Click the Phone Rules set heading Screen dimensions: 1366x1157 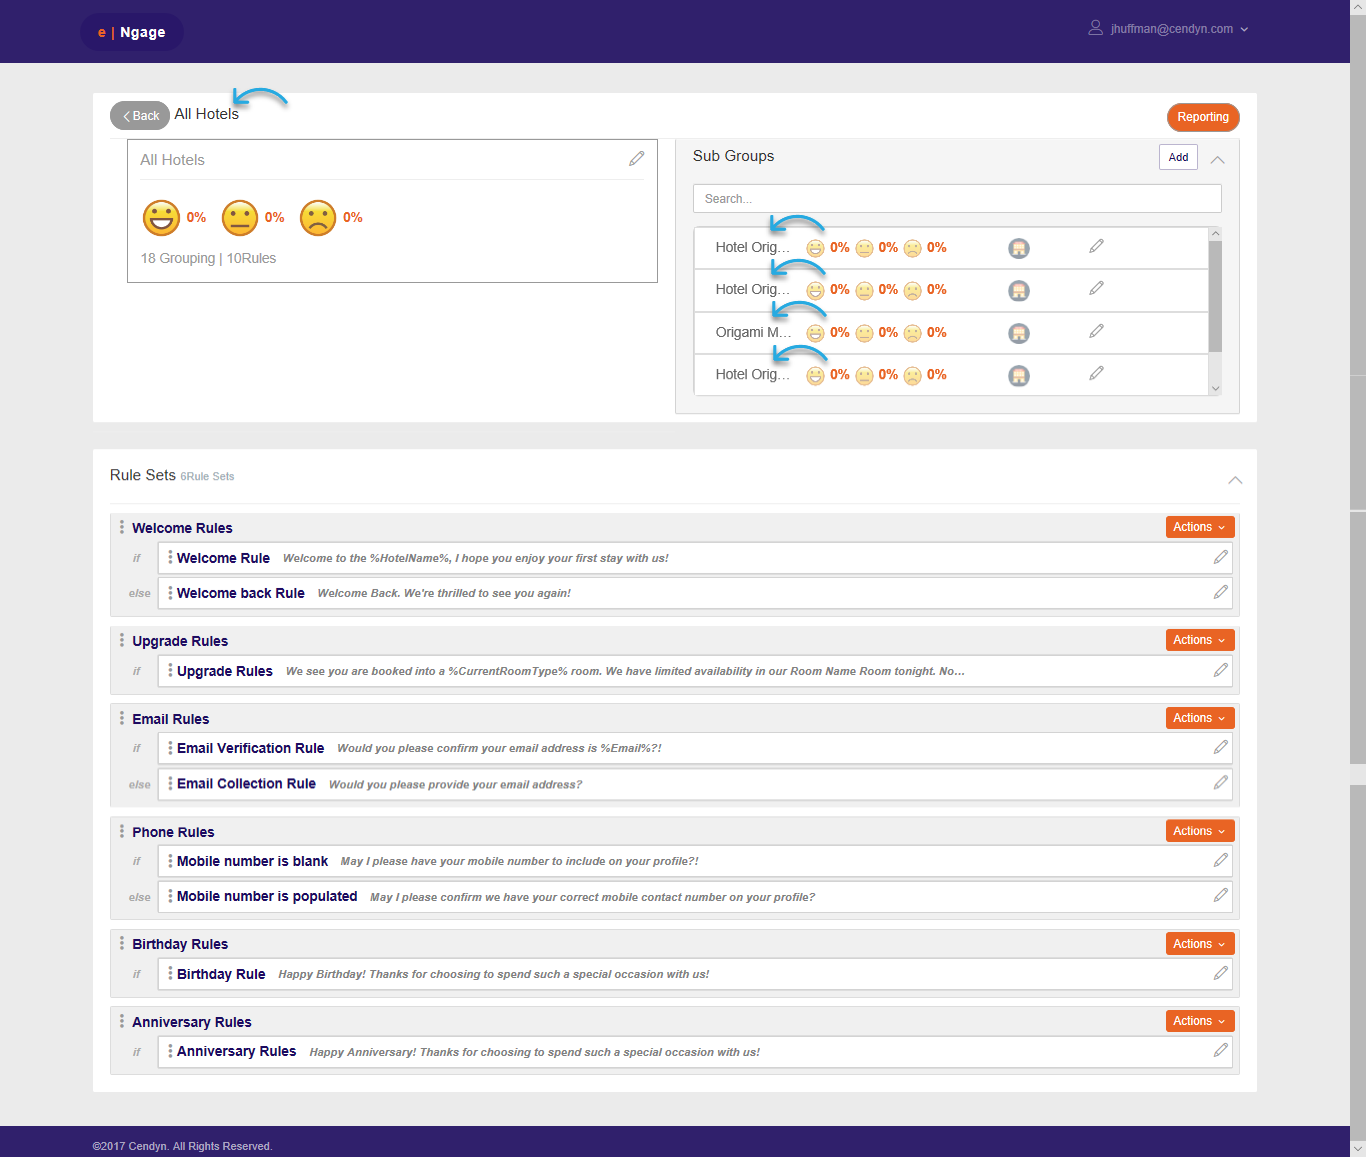click(x=173, y=832)
